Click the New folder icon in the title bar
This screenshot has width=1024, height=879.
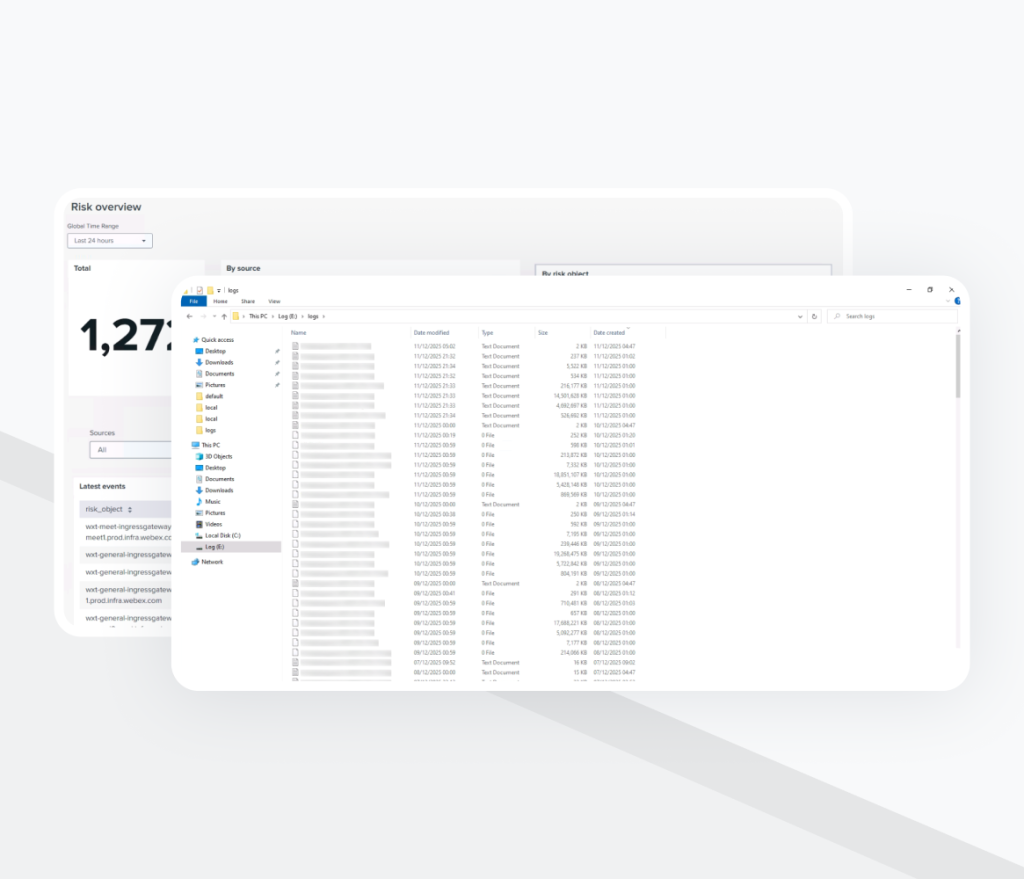point(210,290)
